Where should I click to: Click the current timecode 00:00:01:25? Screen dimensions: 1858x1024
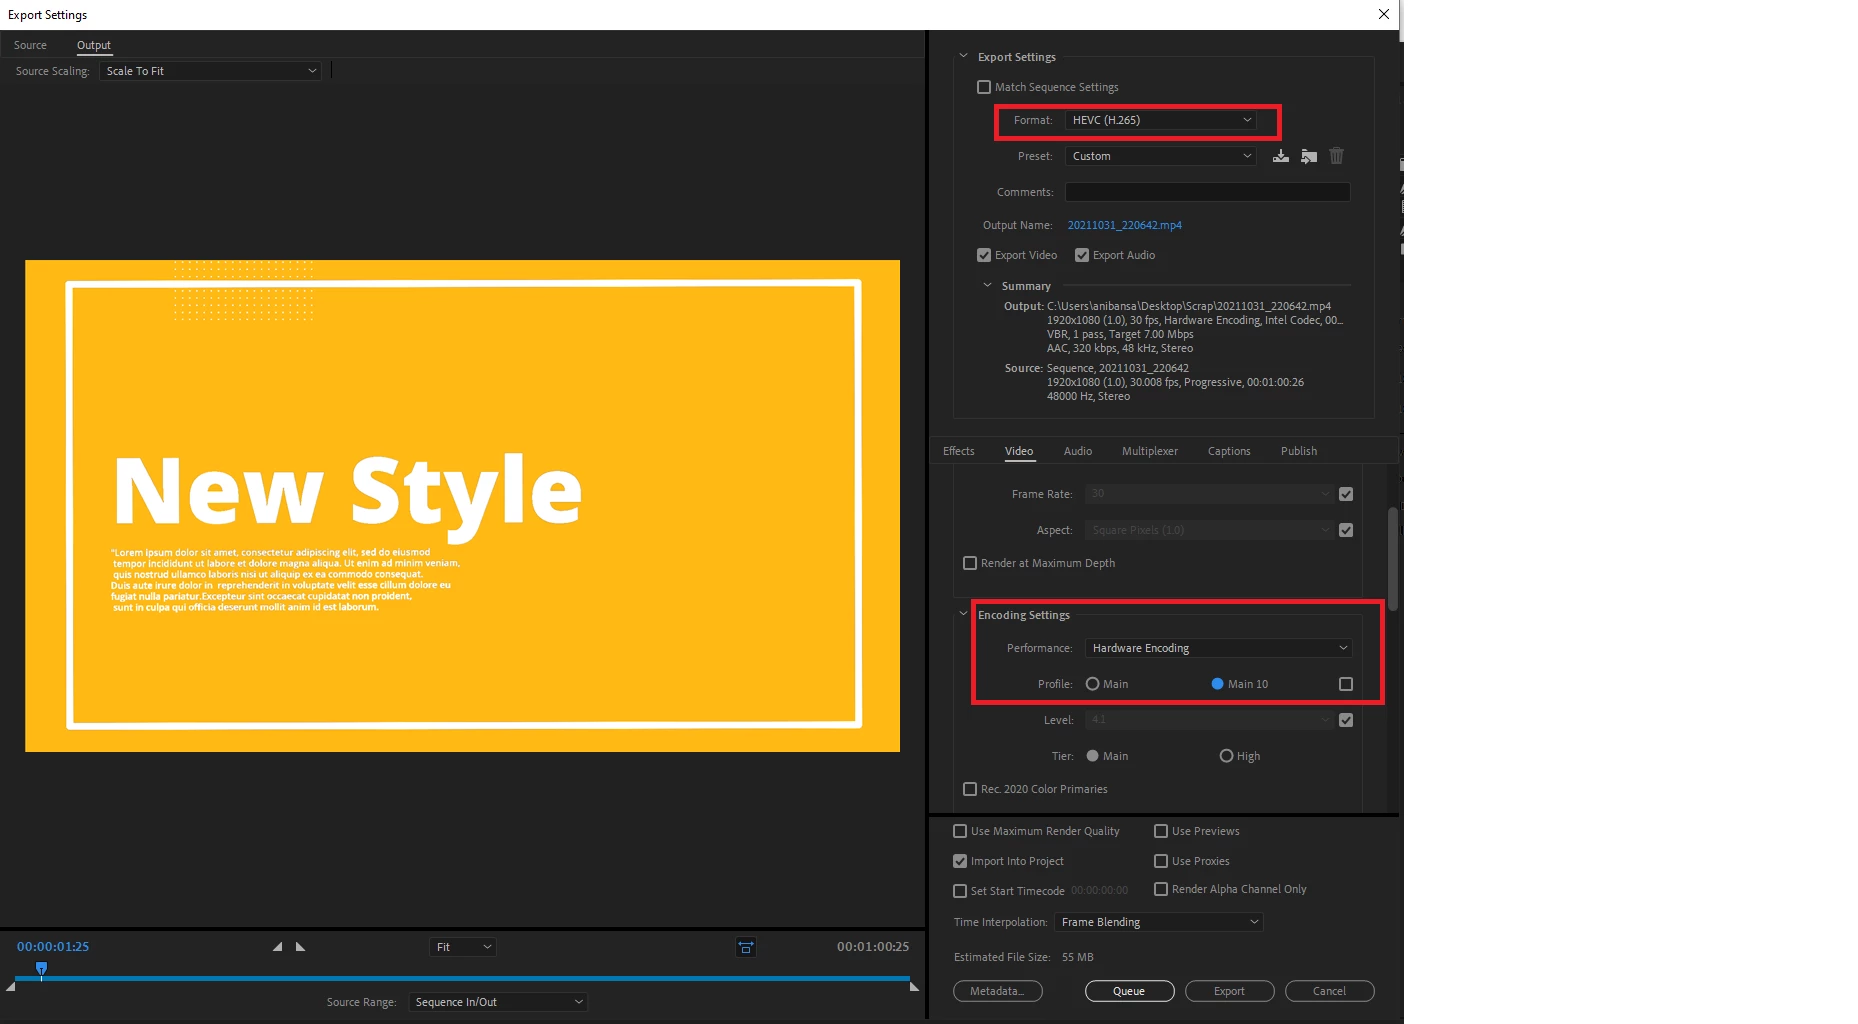pyautogui.click(x=53, y=947)
